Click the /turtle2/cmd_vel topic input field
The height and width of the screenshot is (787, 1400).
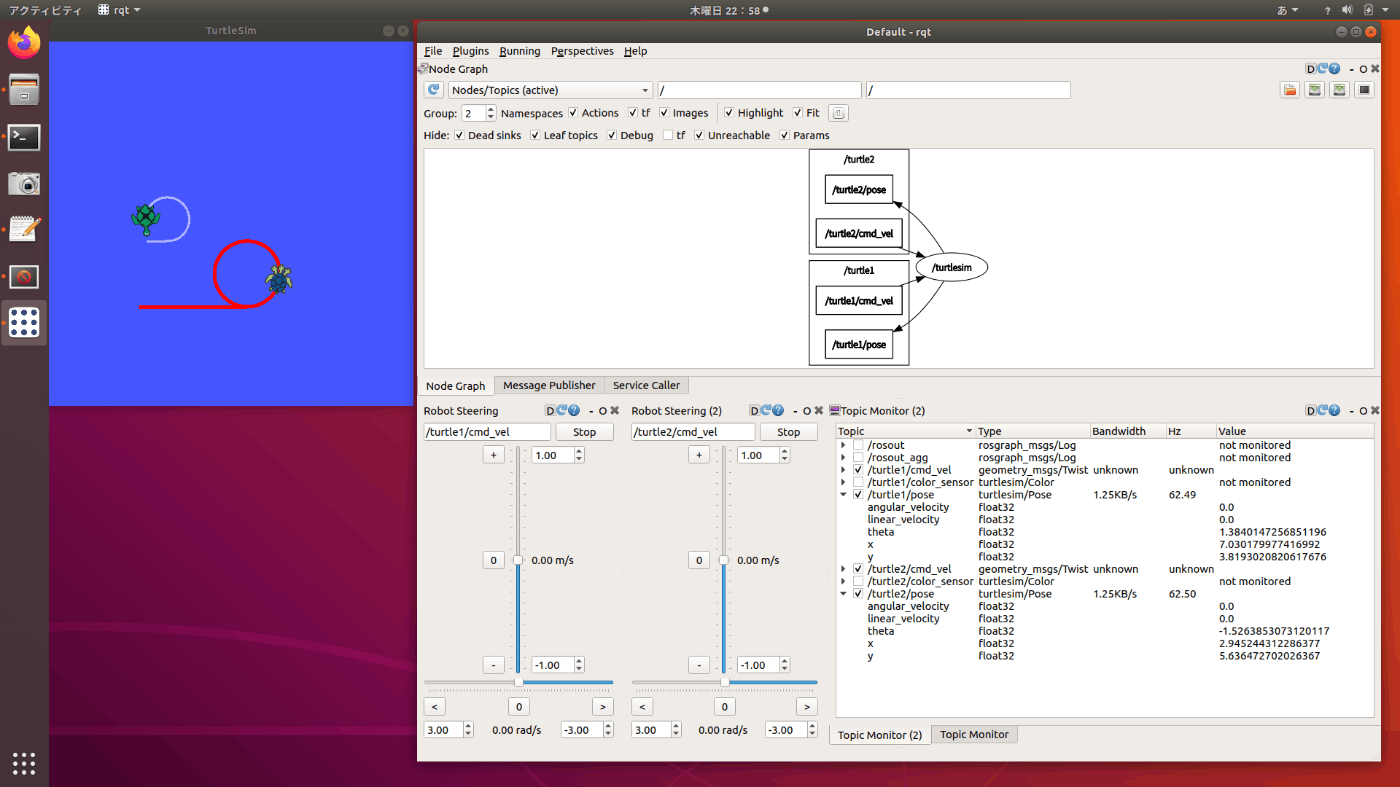(693, 432)
